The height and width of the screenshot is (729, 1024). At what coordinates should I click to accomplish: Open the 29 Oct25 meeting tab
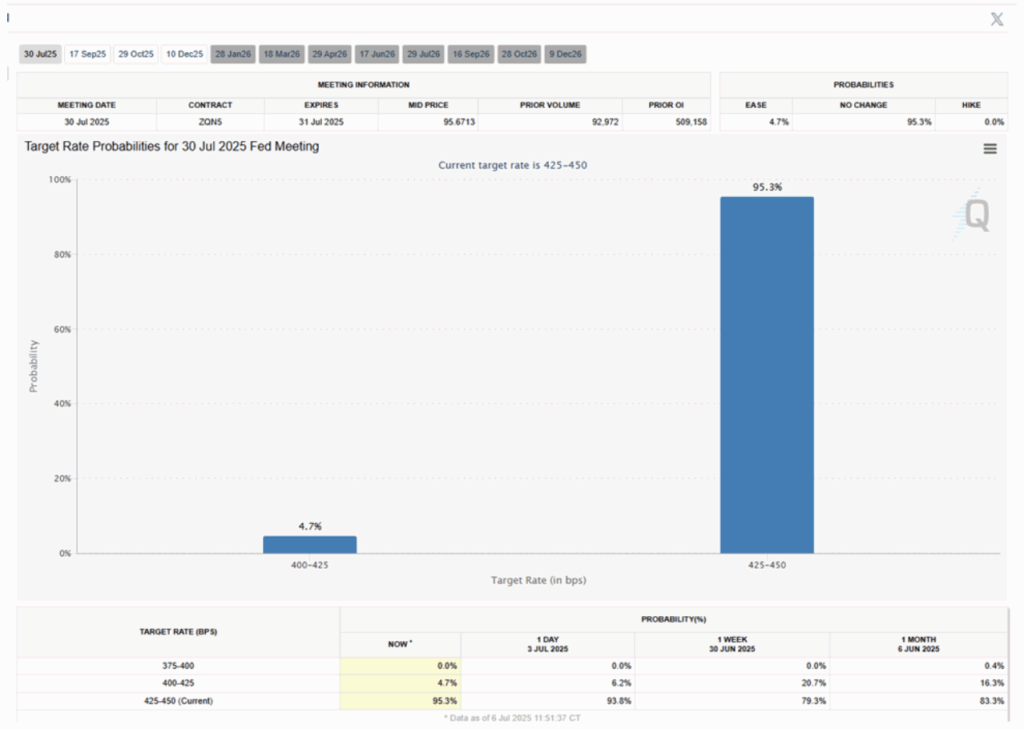point(136,54)
